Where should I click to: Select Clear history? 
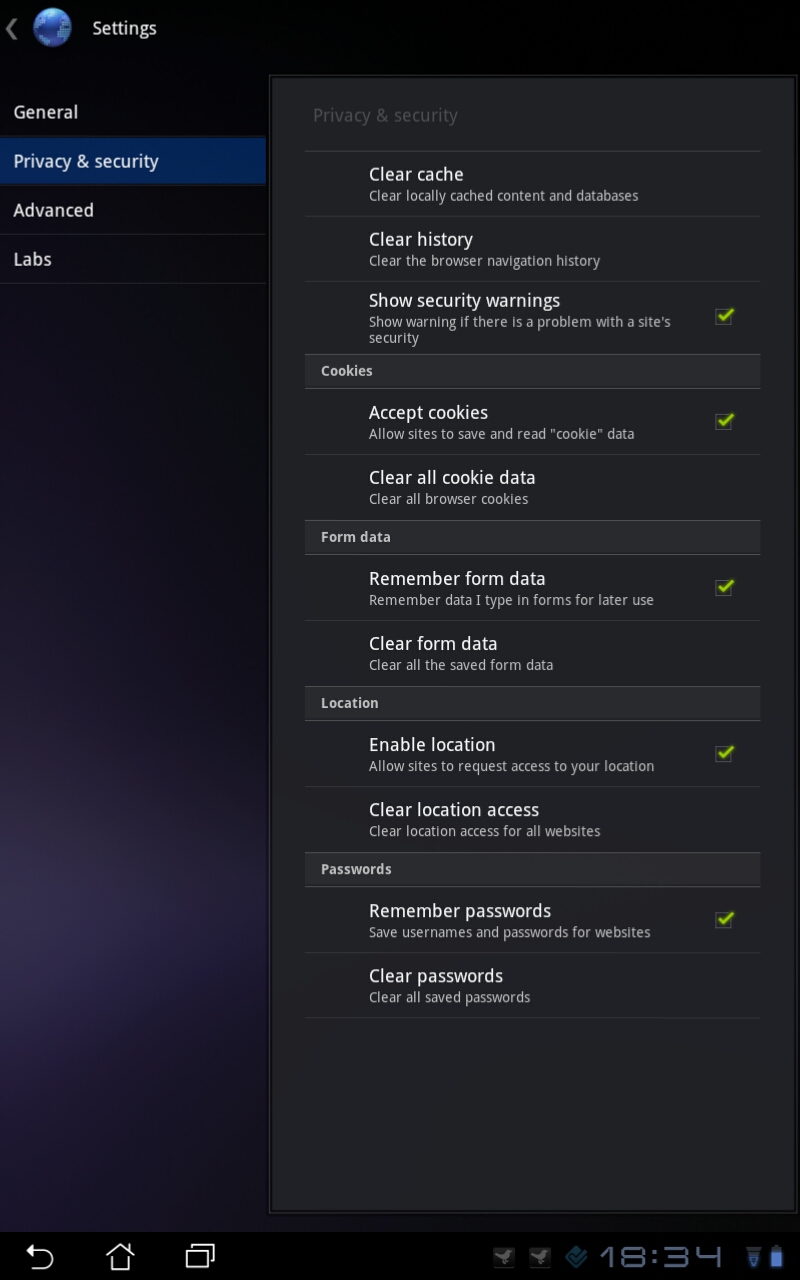pos(532,249)
